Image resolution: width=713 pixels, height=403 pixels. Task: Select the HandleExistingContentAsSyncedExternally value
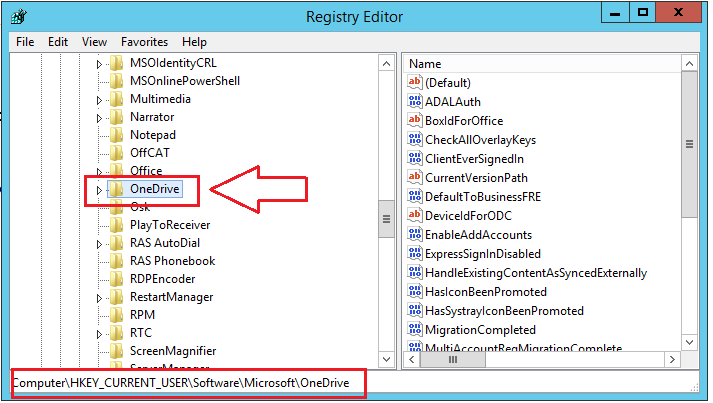[x=536, y=273]
